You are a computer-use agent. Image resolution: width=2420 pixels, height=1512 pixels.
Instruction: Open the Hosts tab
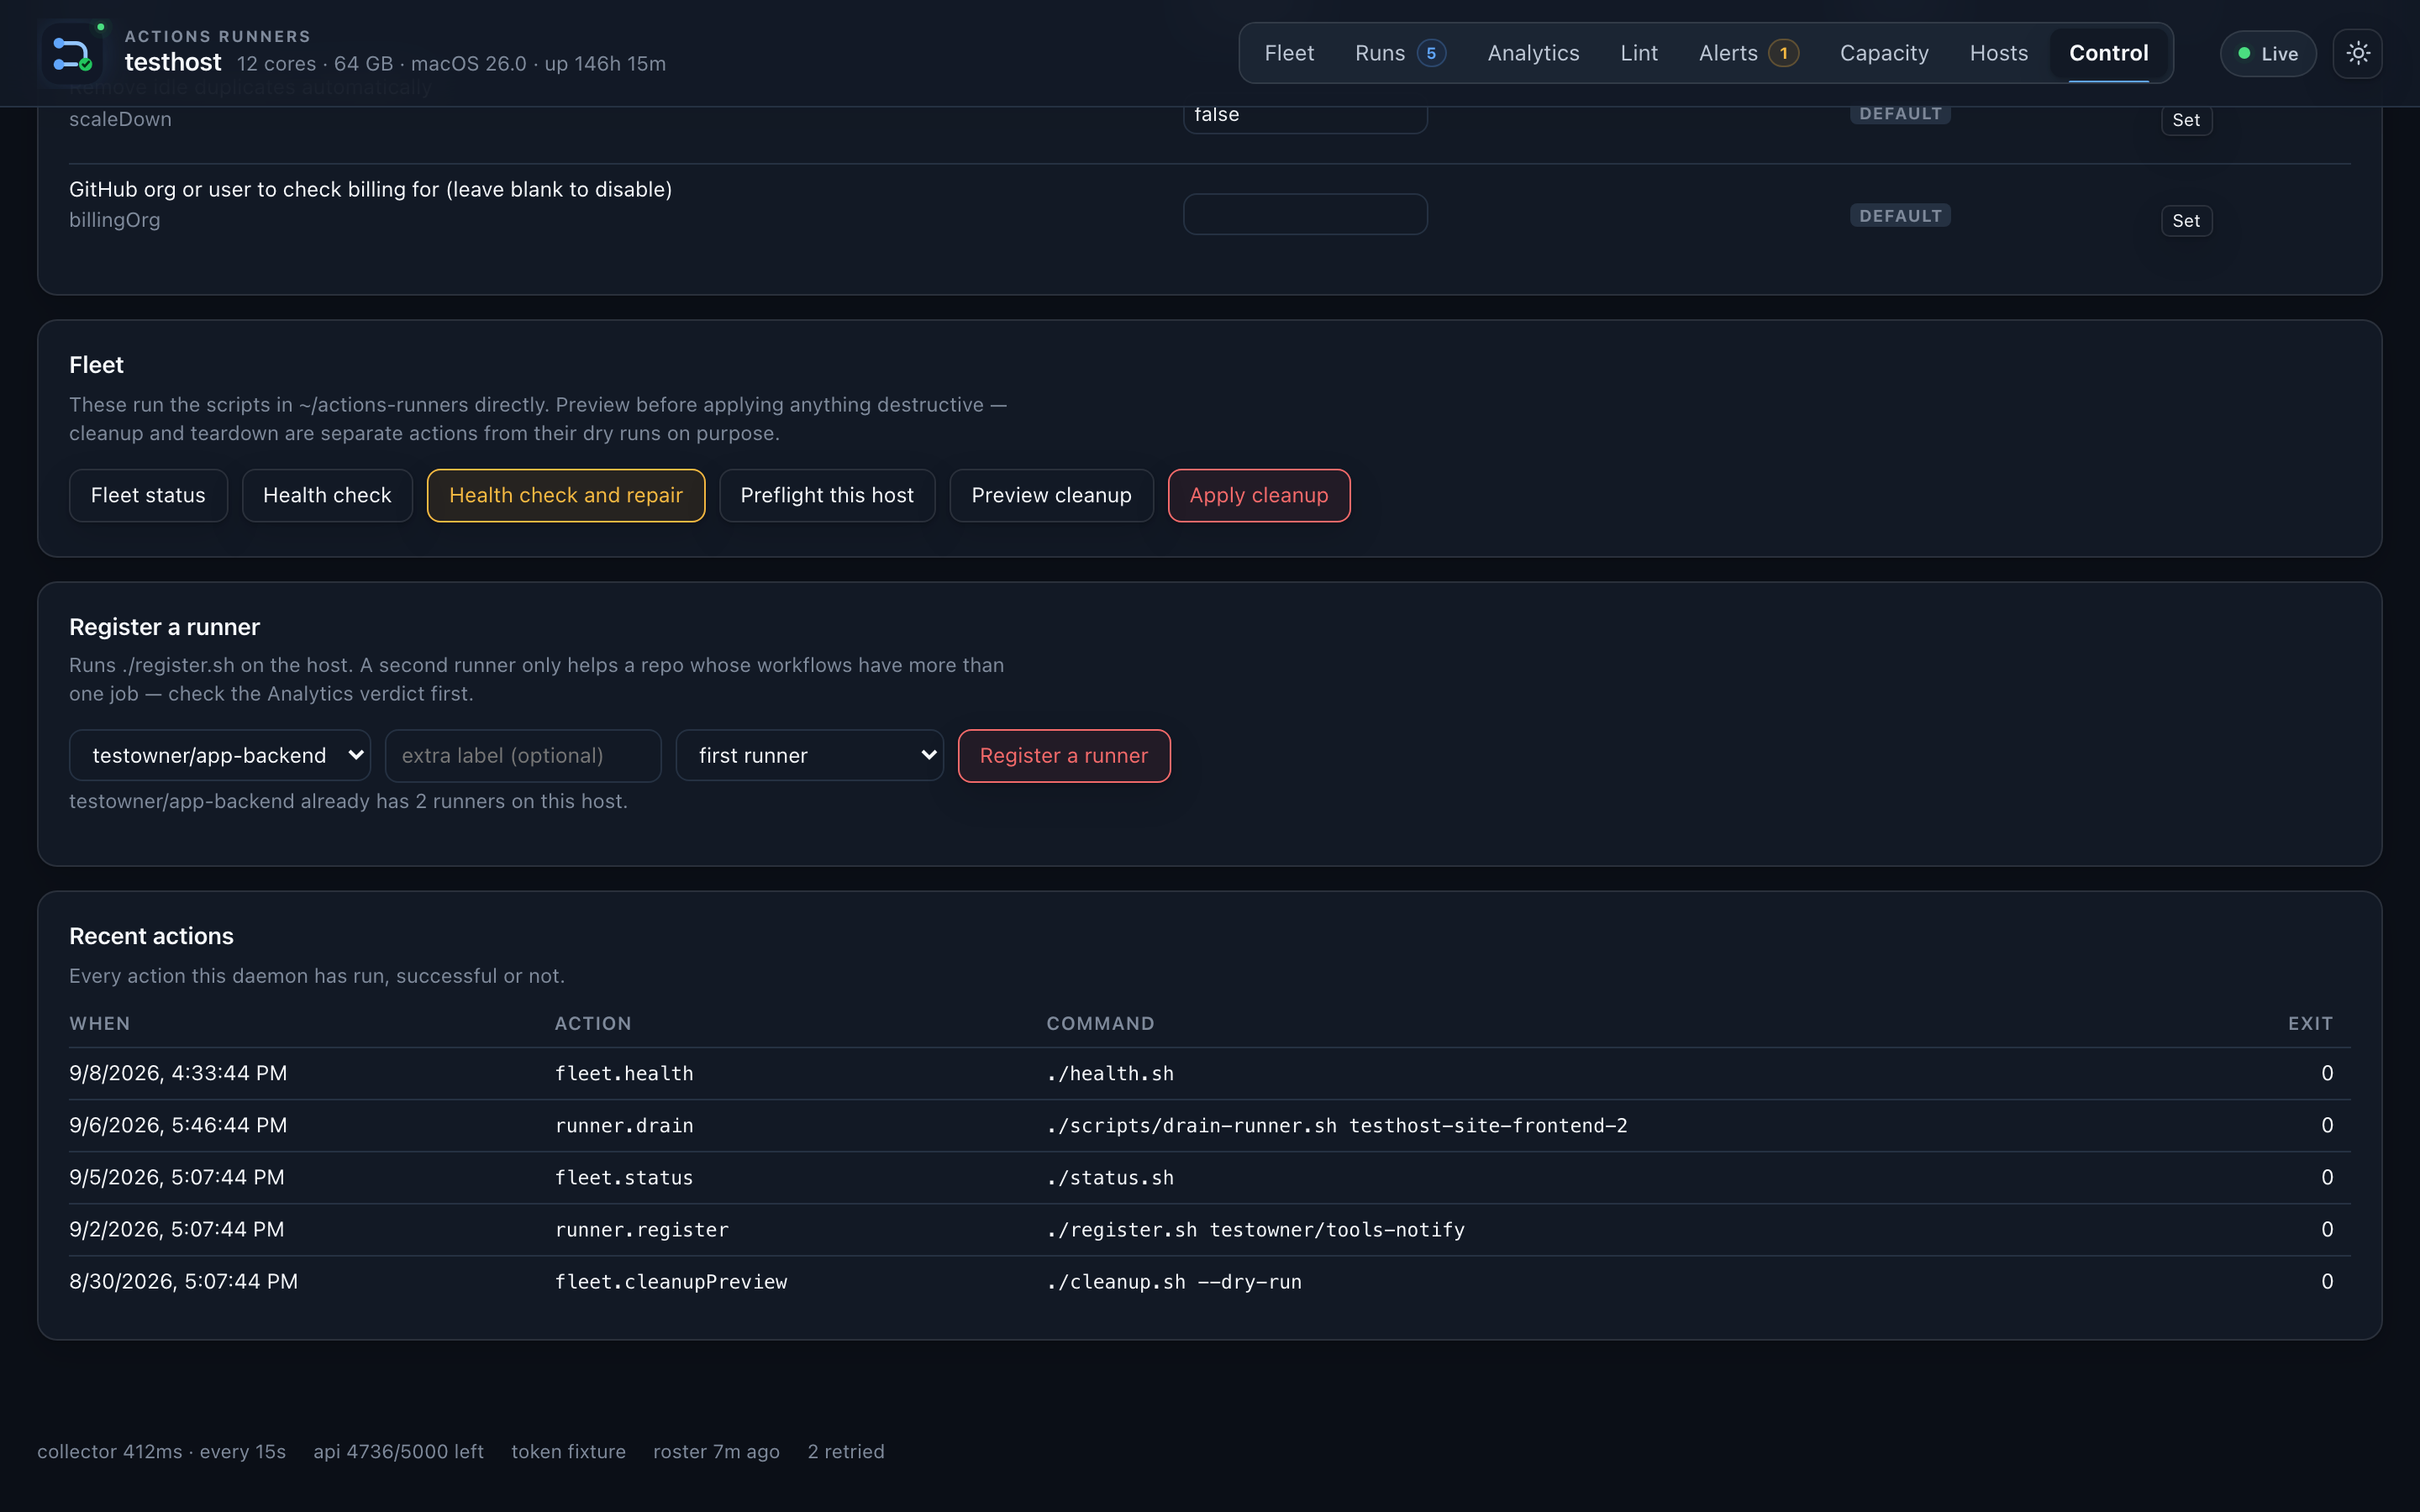pyautogui.click(x=1998, y=53)
